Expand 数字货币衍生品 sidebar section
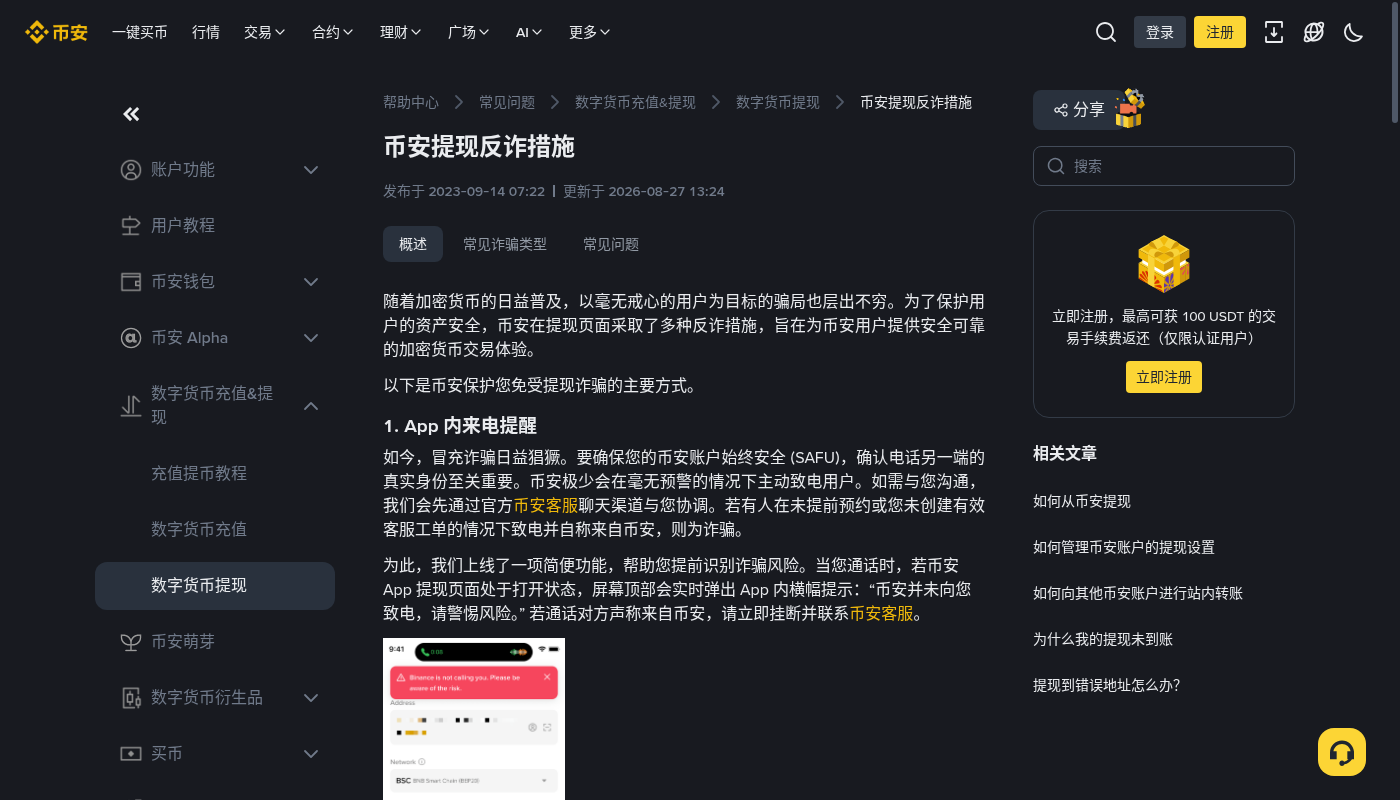The height and width of the screenshot is (800, 1400). tap(311, 698)
